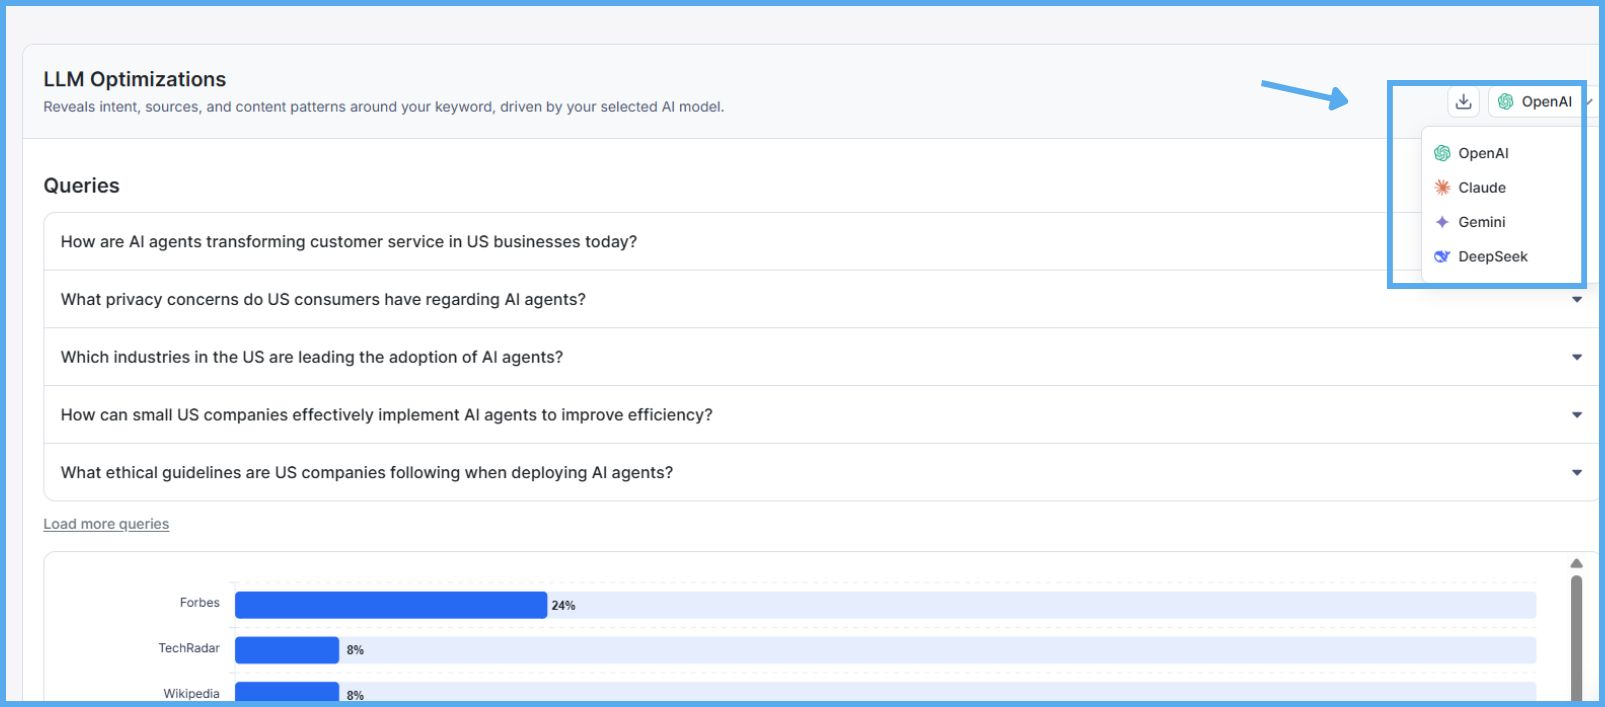Click the Queries section heading

pyautogui.click(x=81, y=186)
